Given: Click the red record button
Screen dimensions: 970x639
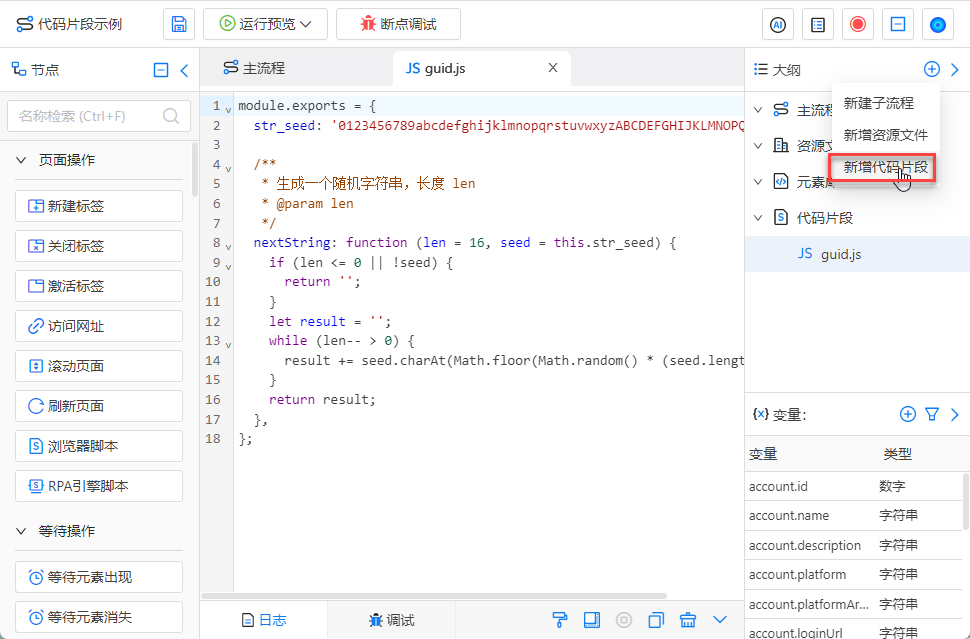Looking at the screenshot, I should coord(857,25).
